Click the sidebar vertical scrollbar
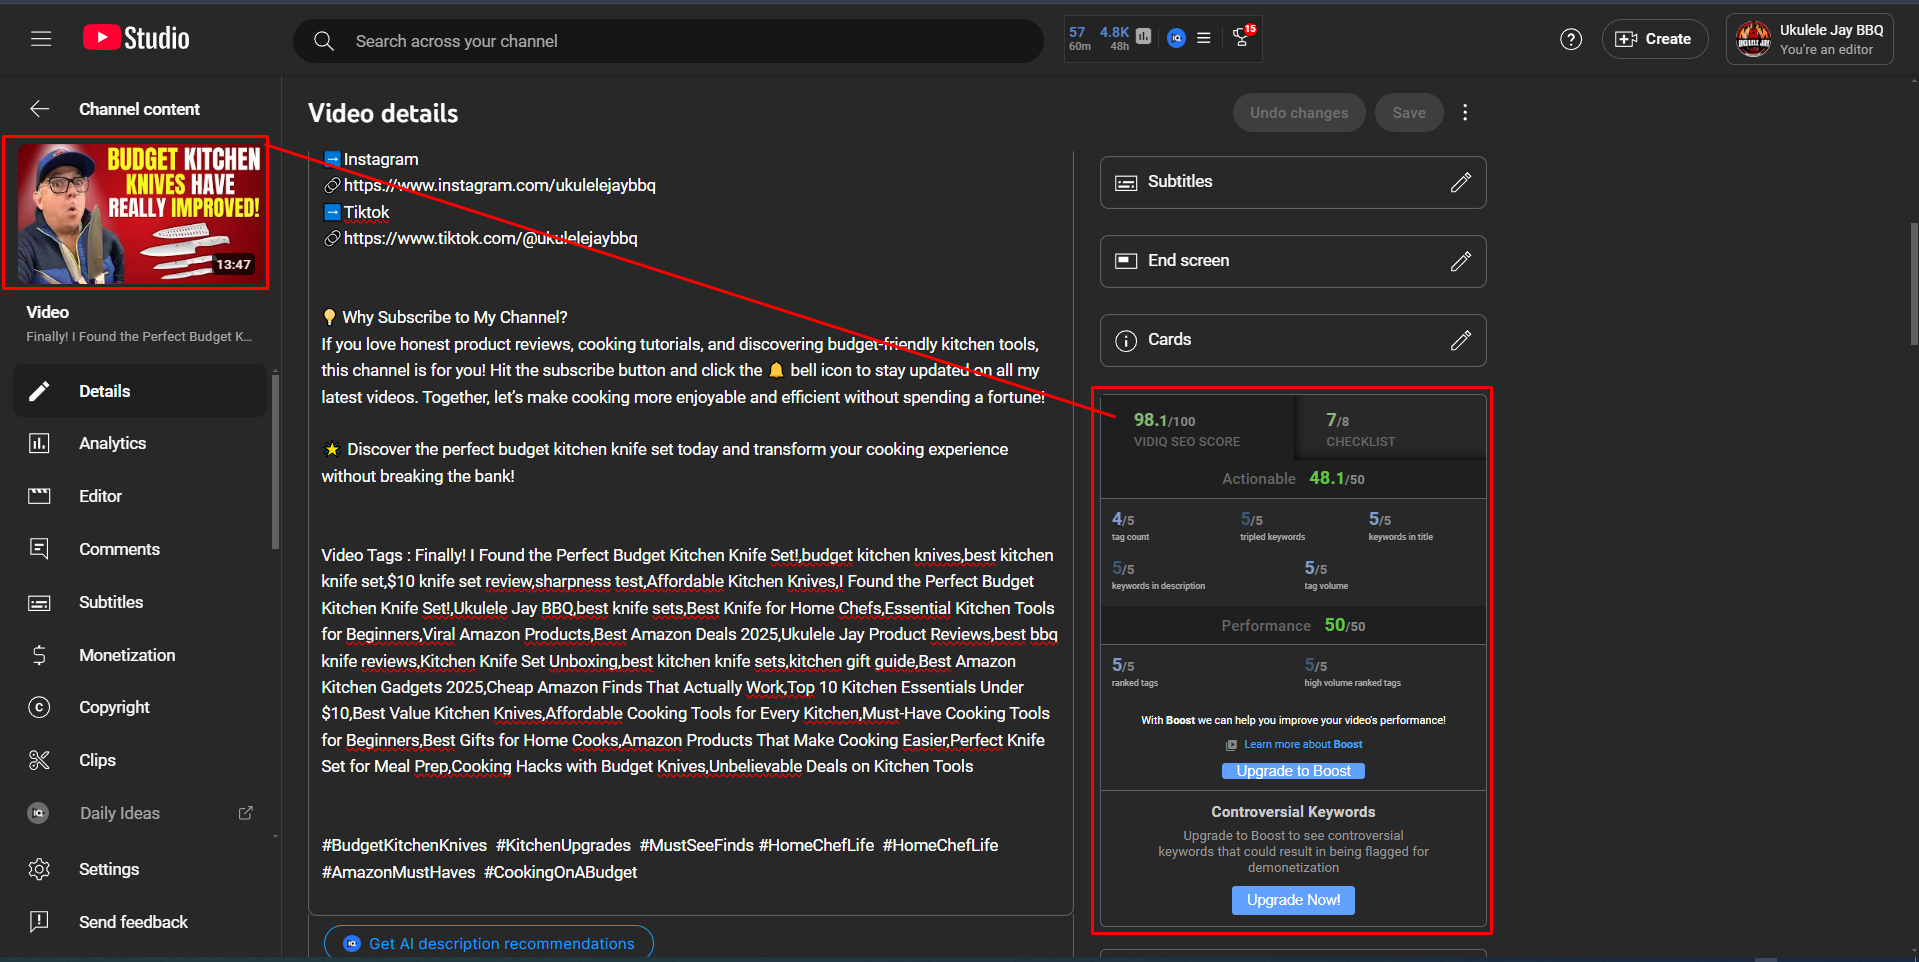Screen dimensions: 1919x962 pos(275,462)
